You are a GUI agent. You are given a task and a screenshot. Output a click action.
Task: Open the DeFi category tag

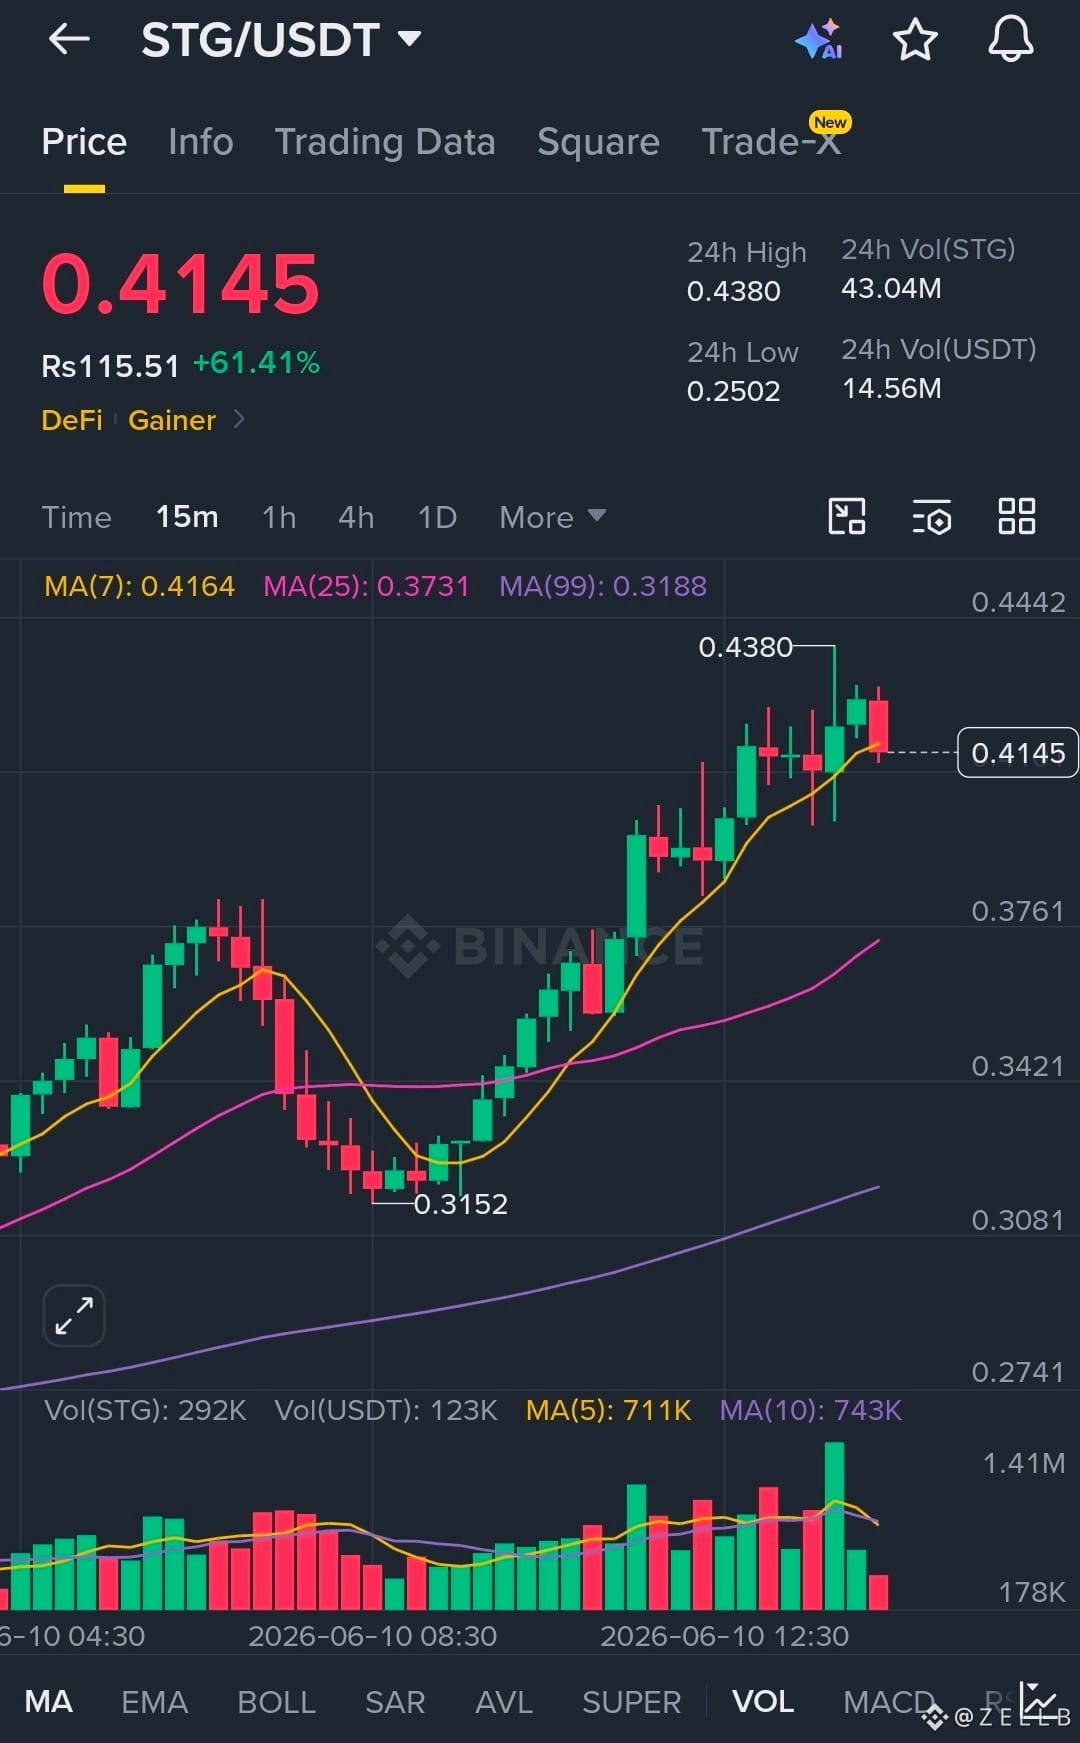pos(72,420)
